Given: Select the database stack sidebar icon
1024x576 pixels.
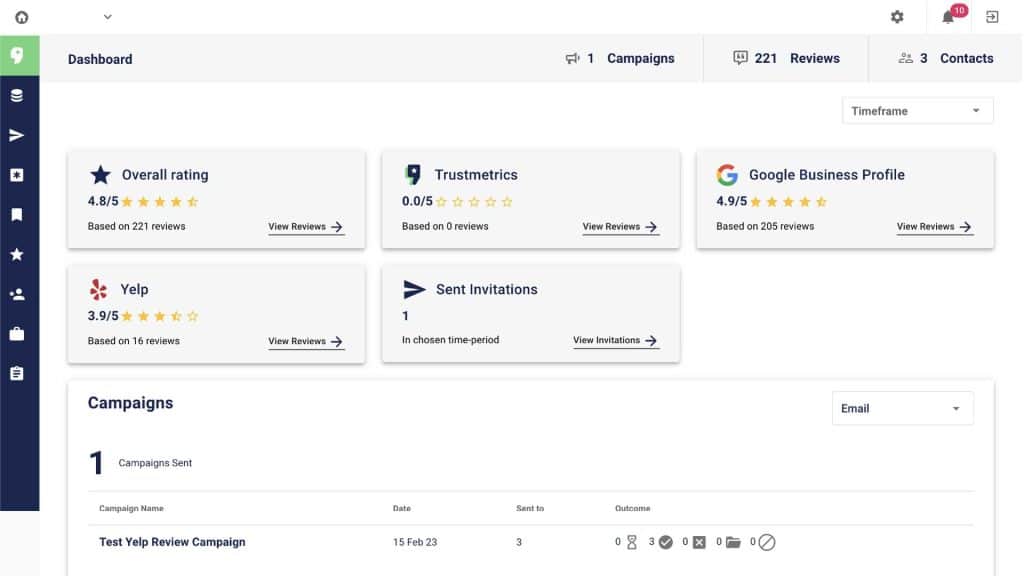Looking at the screenshot, I should (17, 95).
